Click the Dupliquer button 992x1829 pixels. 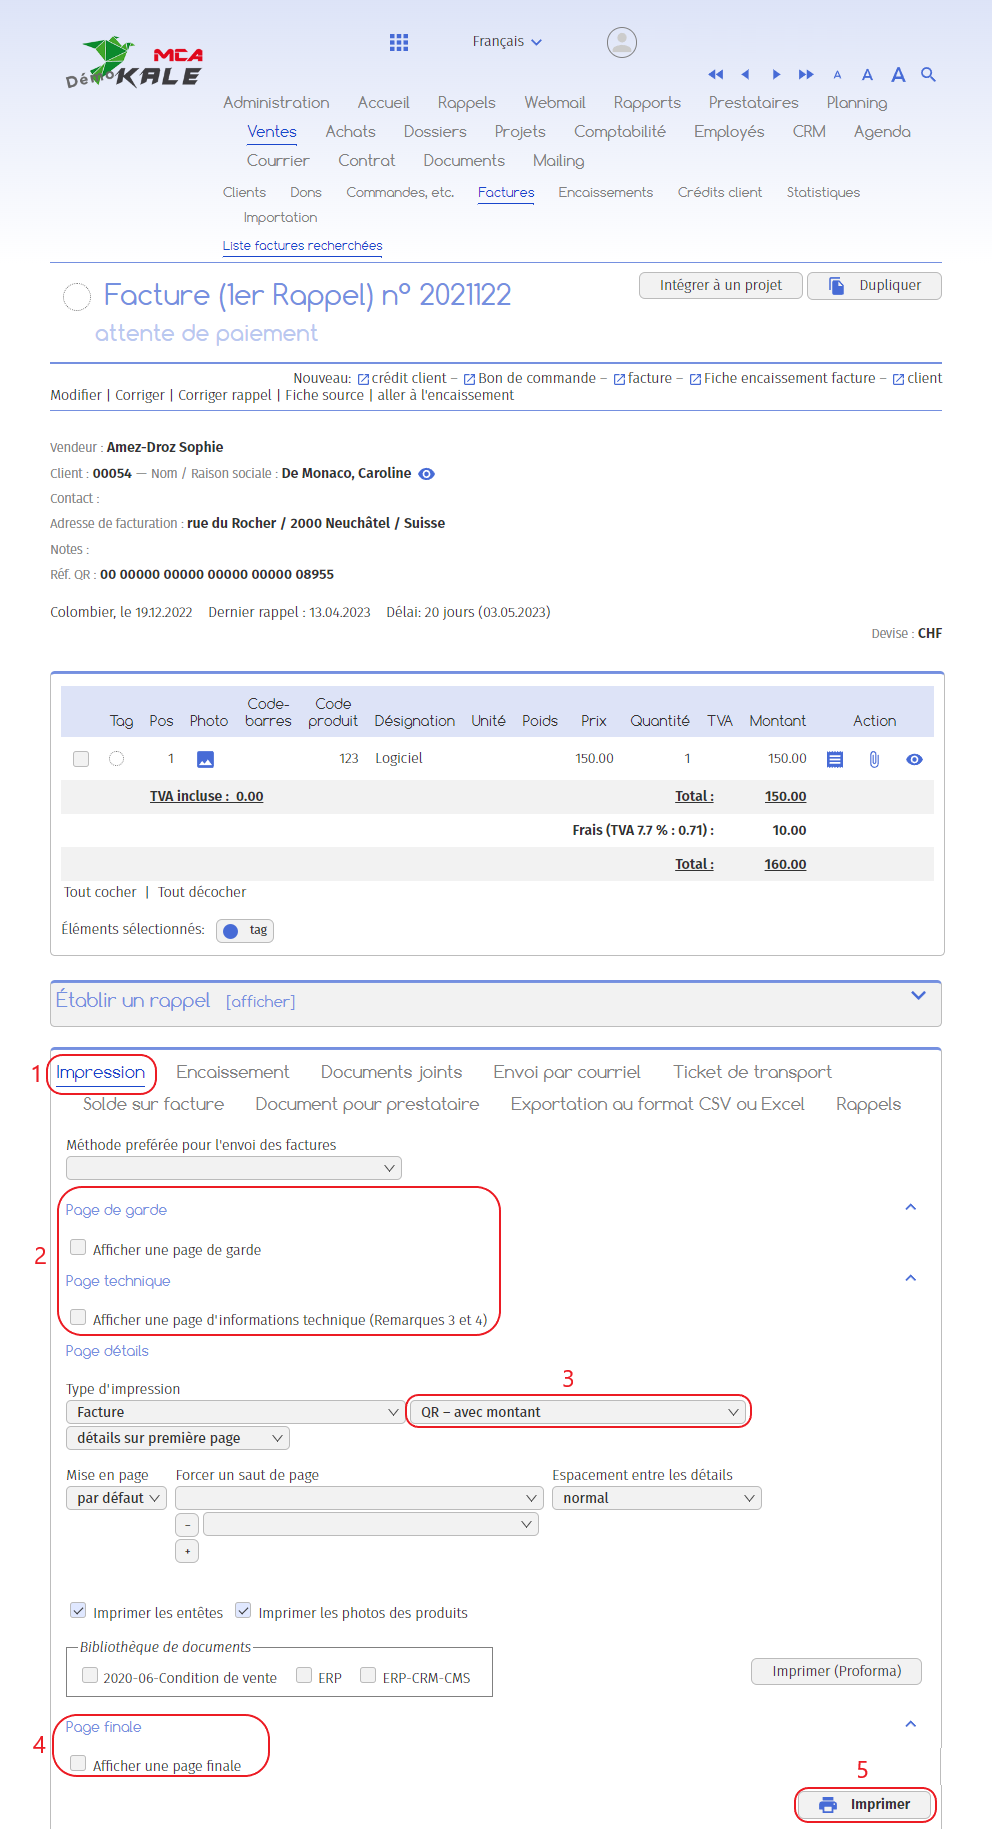point(874,285)
